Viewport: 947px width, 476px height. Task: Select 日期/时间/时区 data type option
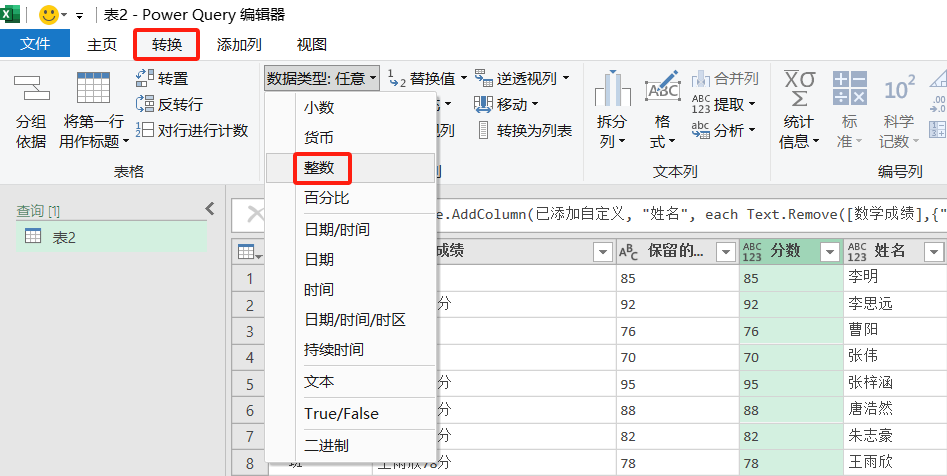click(350, 320)
